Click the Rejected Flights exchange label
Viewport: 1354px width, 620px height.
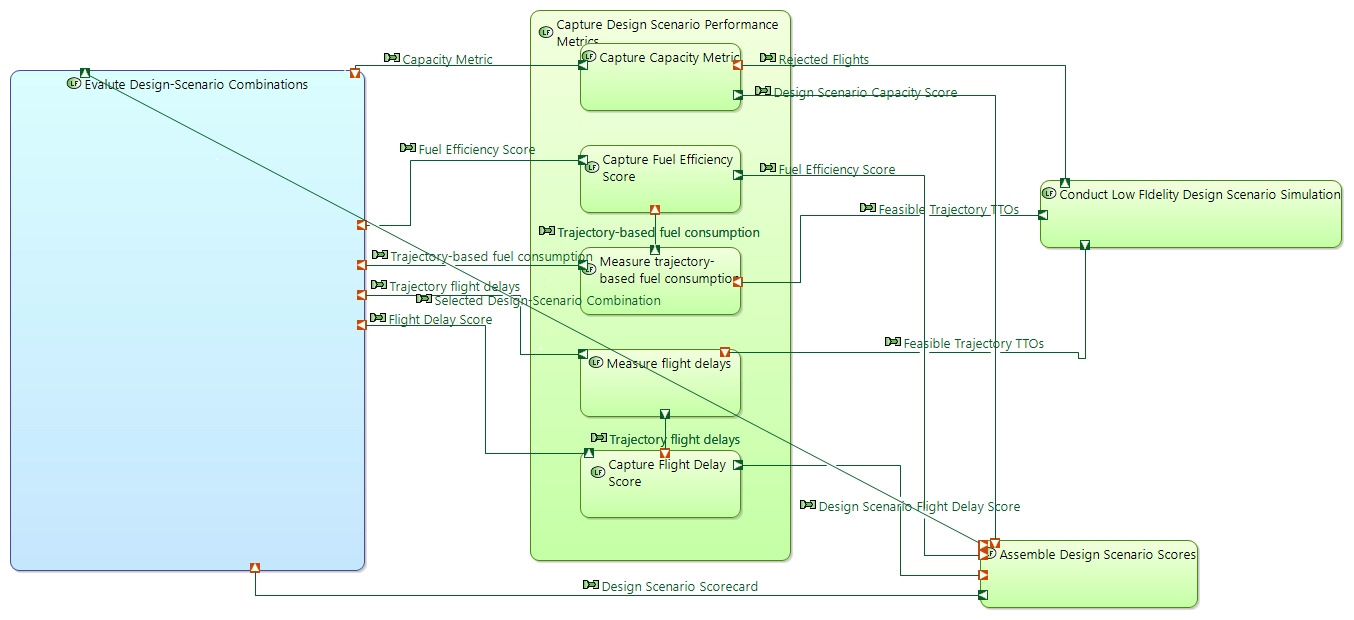(824, 59)
